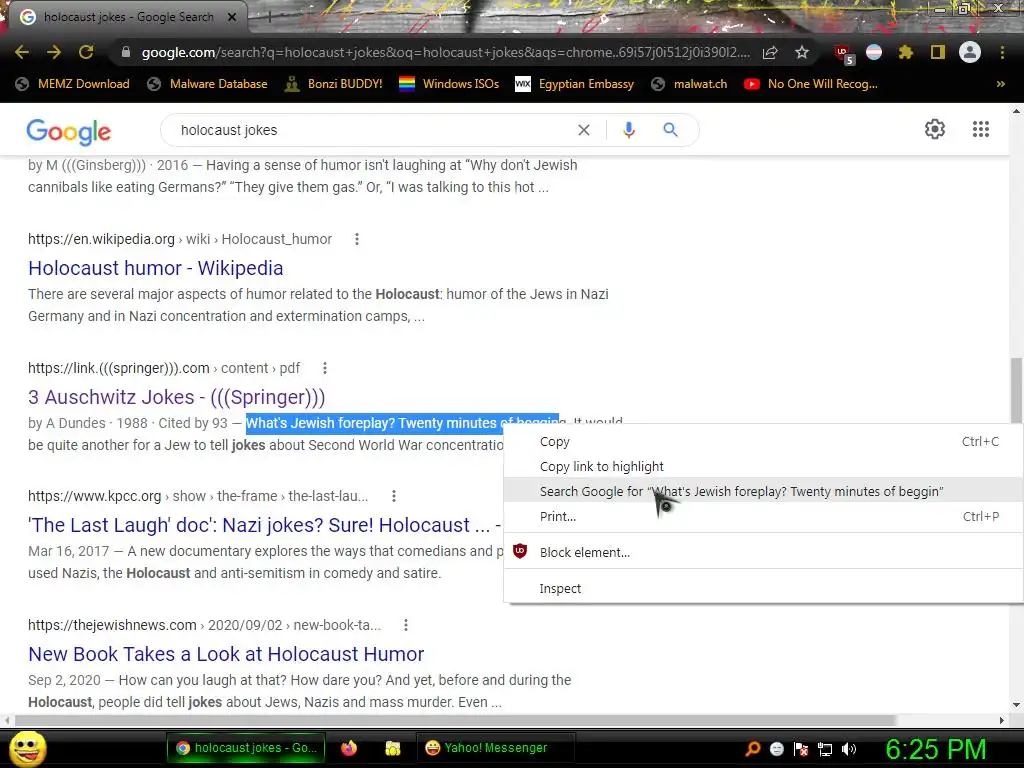The image size is (1024, 768).
Task: Open the Windows ISOs bookmark
Action: [x=449, y=84]
